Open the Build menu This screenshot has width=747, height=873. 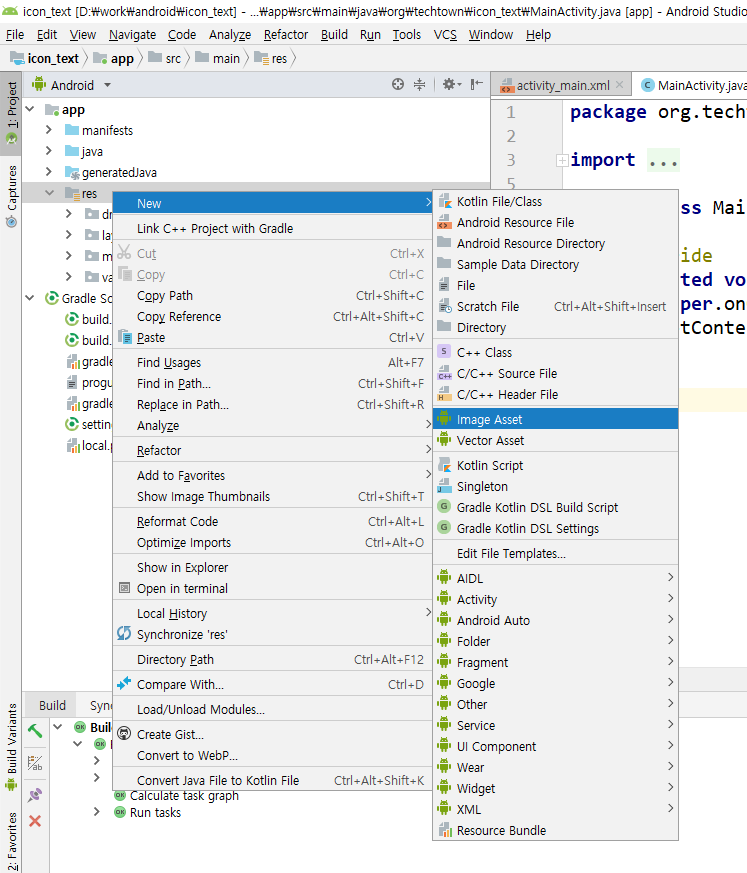tap(334, 35)
